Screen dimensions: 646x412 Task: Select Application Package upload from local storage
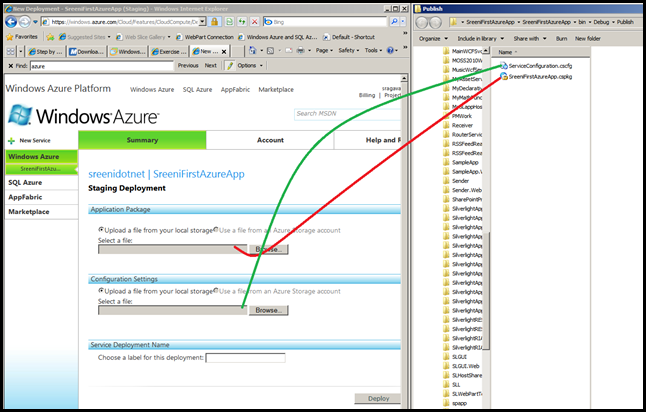[x=101, y=229]
